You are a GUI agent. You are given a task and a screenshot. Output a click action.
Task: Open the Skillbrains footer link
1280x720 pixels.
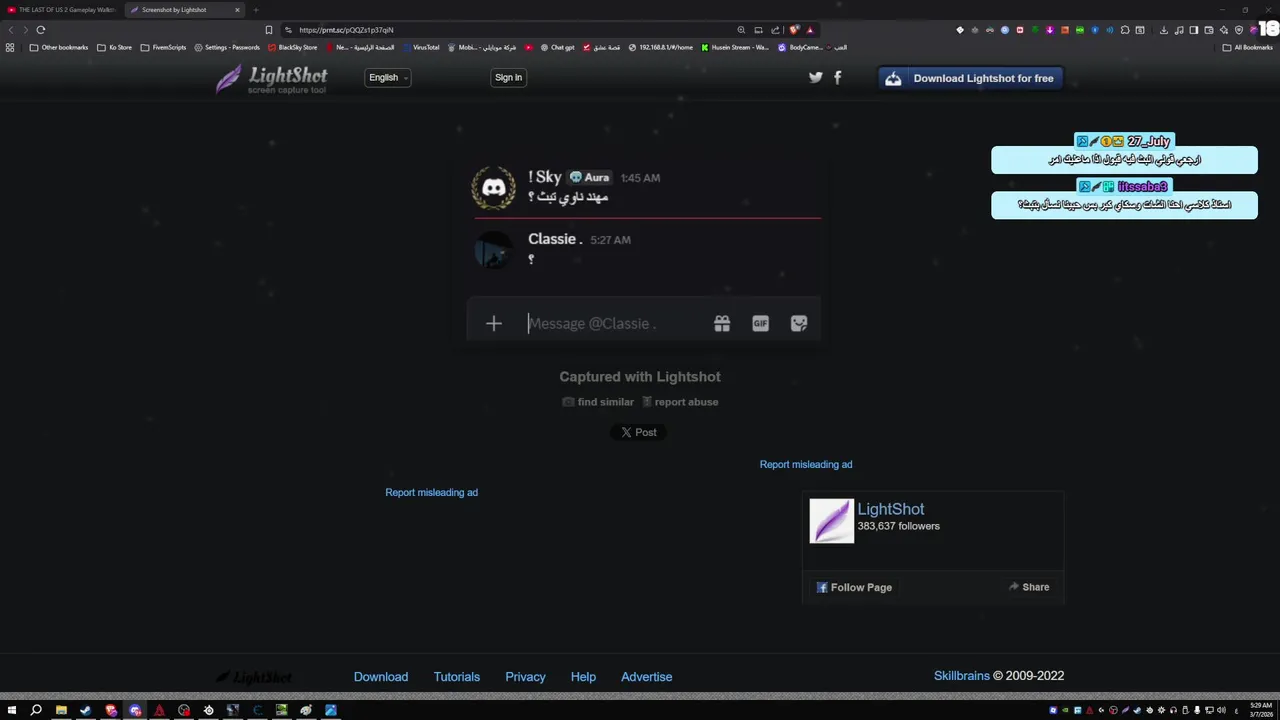[x=962, y=676]
